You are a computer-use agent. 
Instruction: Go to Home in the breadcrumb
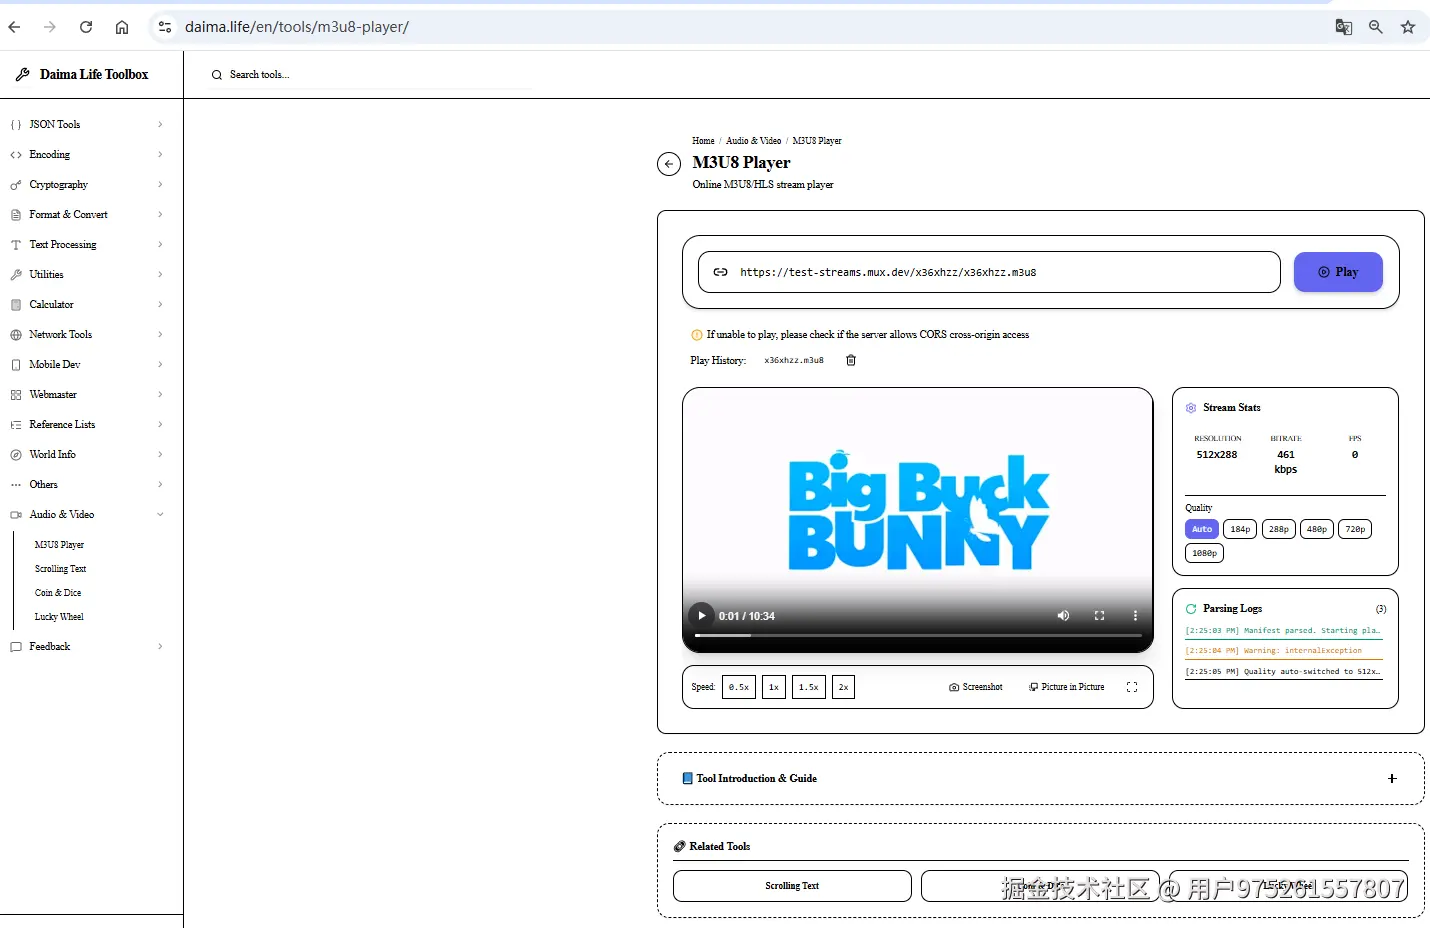[703, 141]
